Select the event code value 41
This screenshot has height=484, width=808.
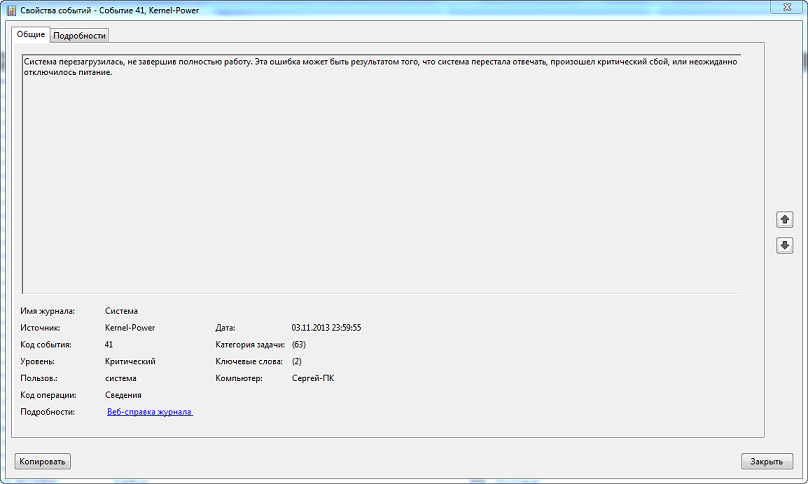(x=109, y=344)
